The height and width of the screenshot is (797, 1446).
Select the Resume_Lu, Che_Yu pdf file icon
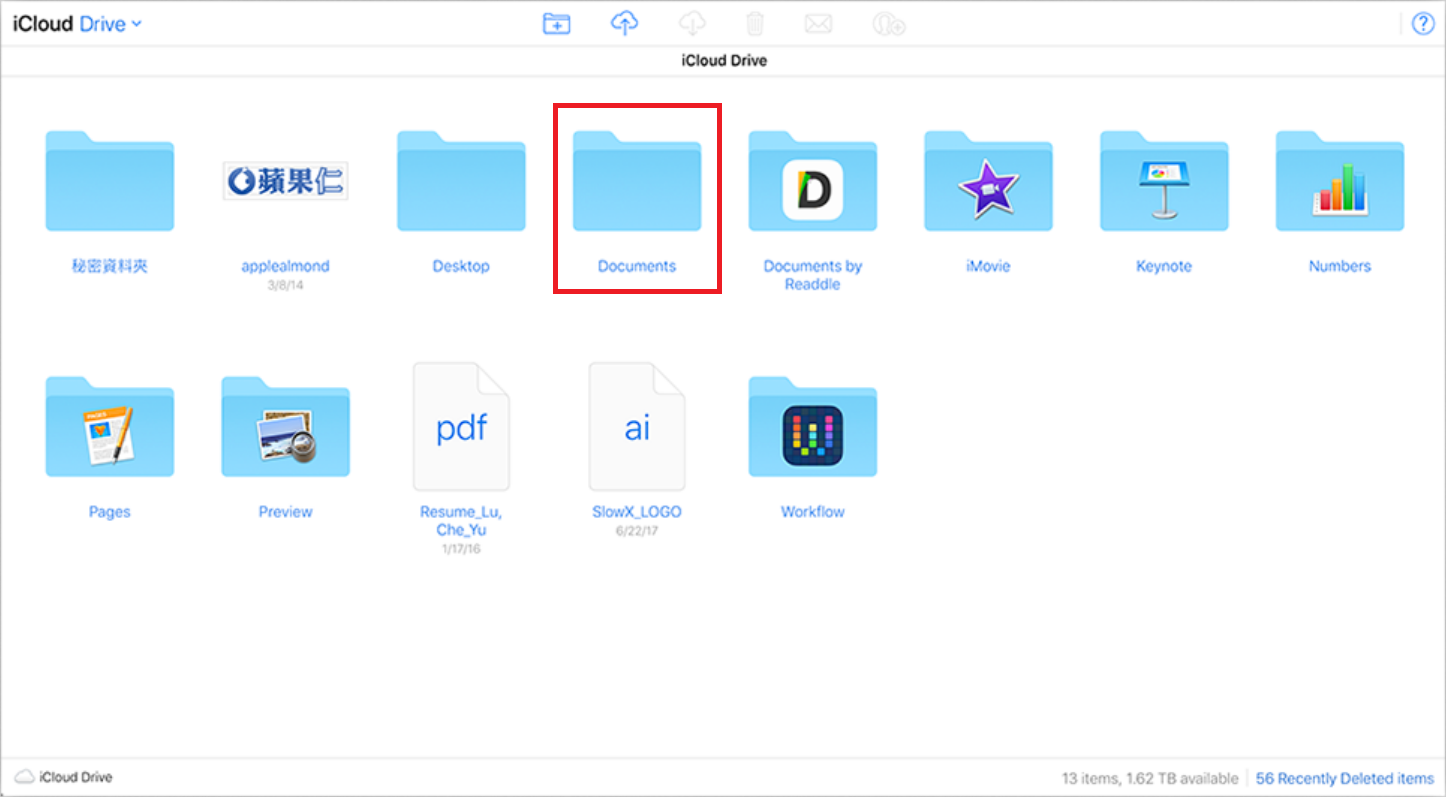pos(461,427)
